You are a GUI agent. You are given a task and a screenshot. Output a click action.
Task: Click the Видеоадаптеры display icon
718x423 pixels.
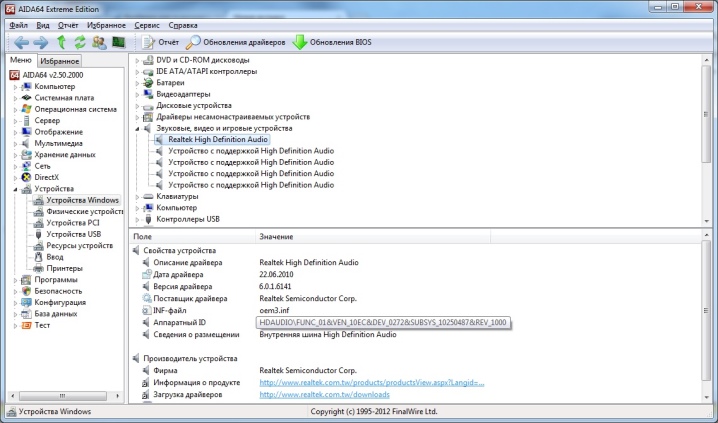click(x=148, y=94)
